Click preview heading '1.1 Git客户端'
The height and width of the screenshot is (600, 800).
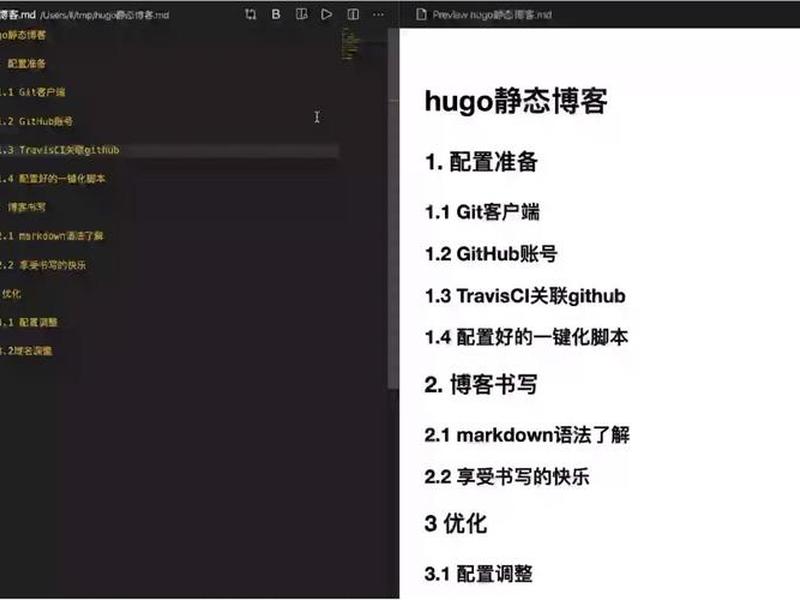pyautogui.click(x=482, y=212)
